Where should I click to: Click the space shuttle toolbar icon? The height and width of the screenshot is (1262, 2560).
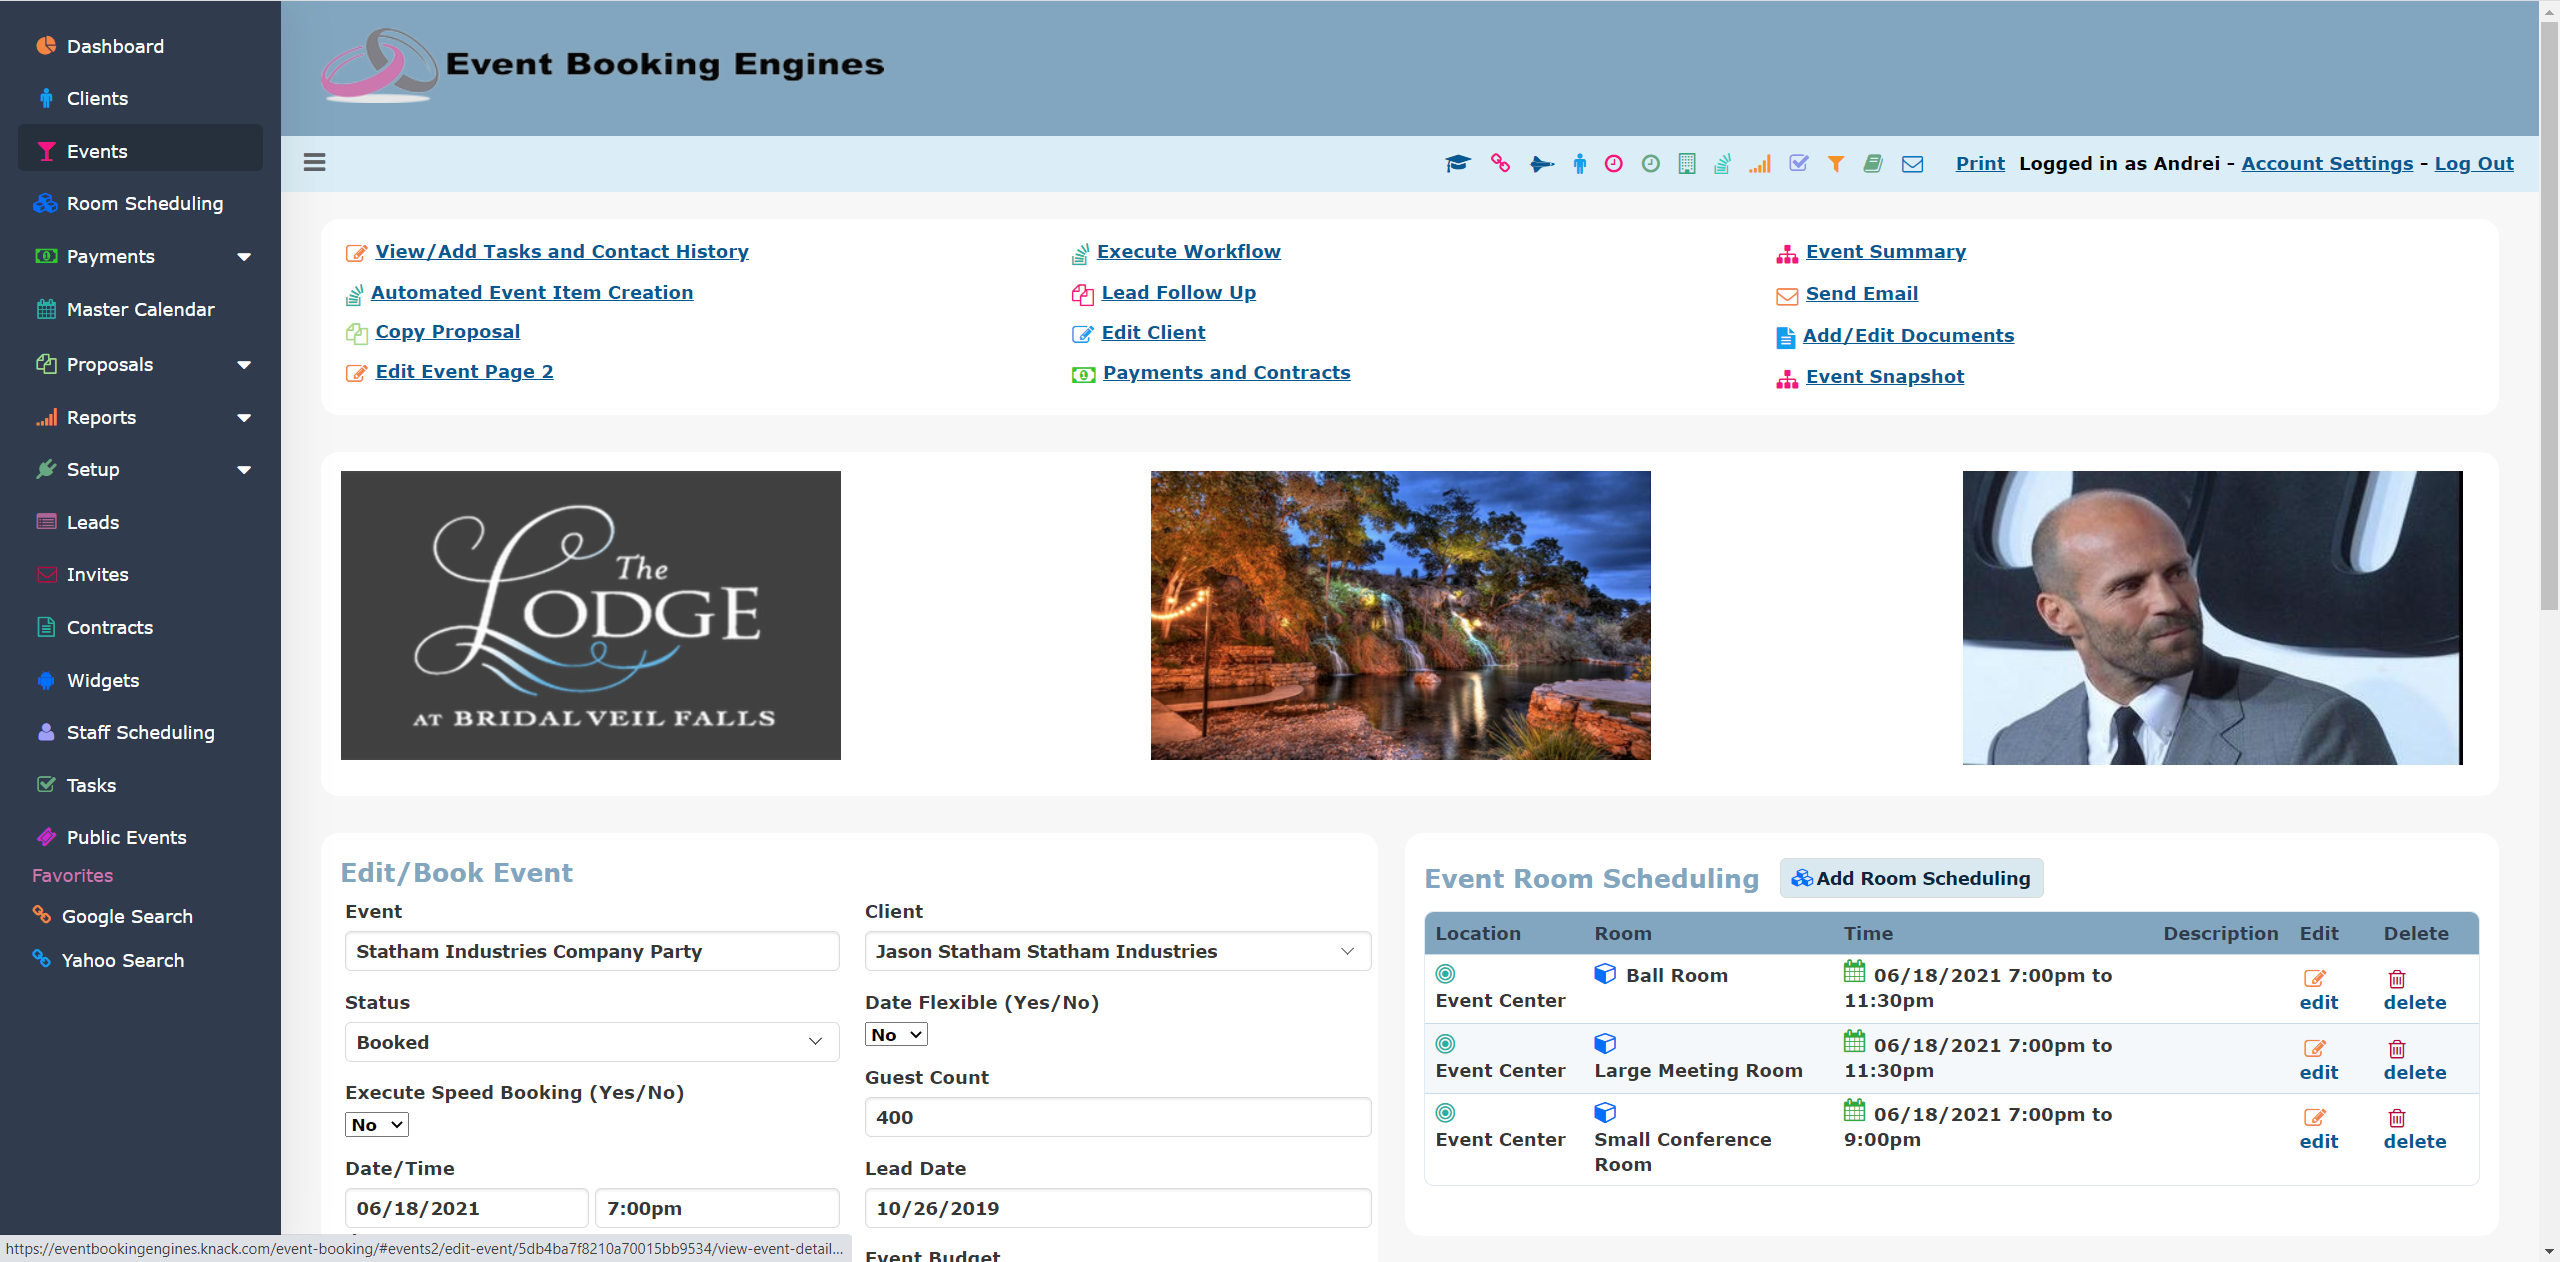point(1541,164)
